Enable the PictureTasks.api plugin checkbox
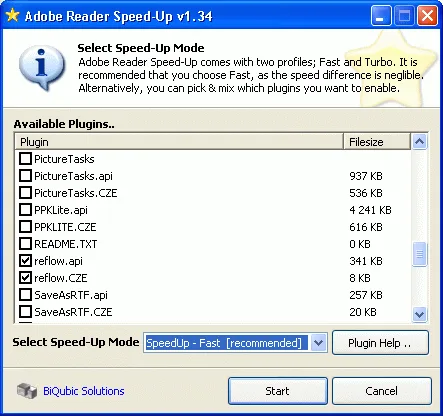This screenshot has height=416, width=443. [x=25, y=176]
